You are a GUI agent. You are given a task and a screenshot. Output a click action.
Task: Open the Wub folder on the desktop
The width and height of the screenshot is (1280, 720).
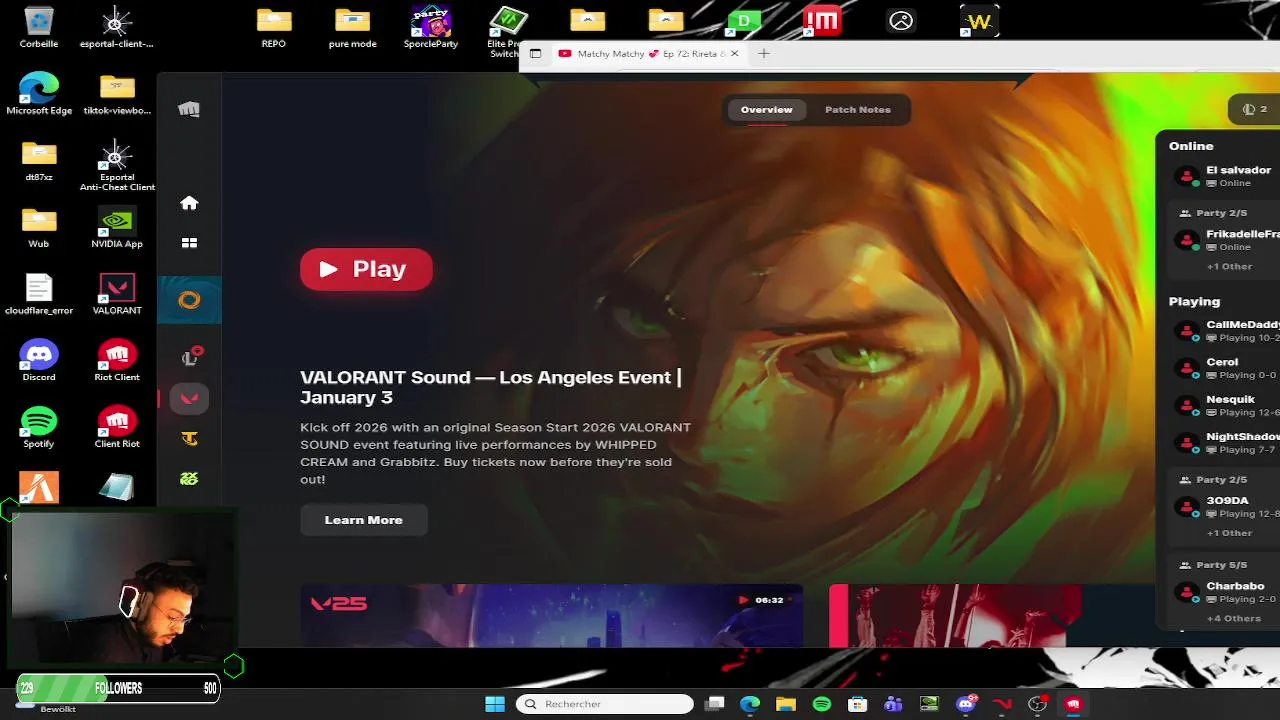coord(39,227)
